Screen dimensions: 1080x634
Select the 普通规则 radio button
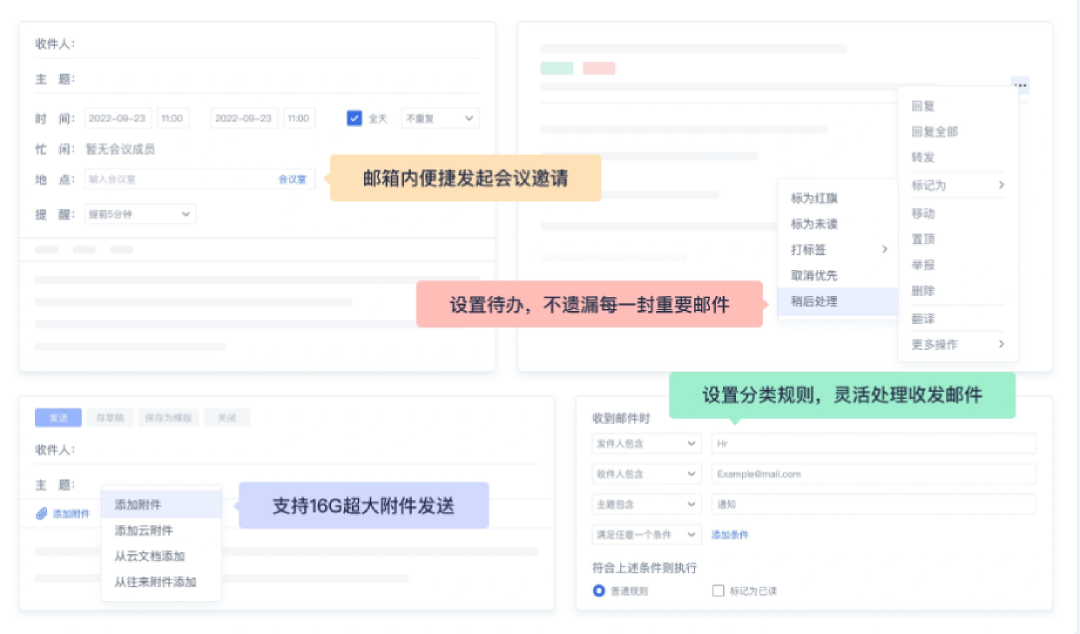(x=599, y=591)
